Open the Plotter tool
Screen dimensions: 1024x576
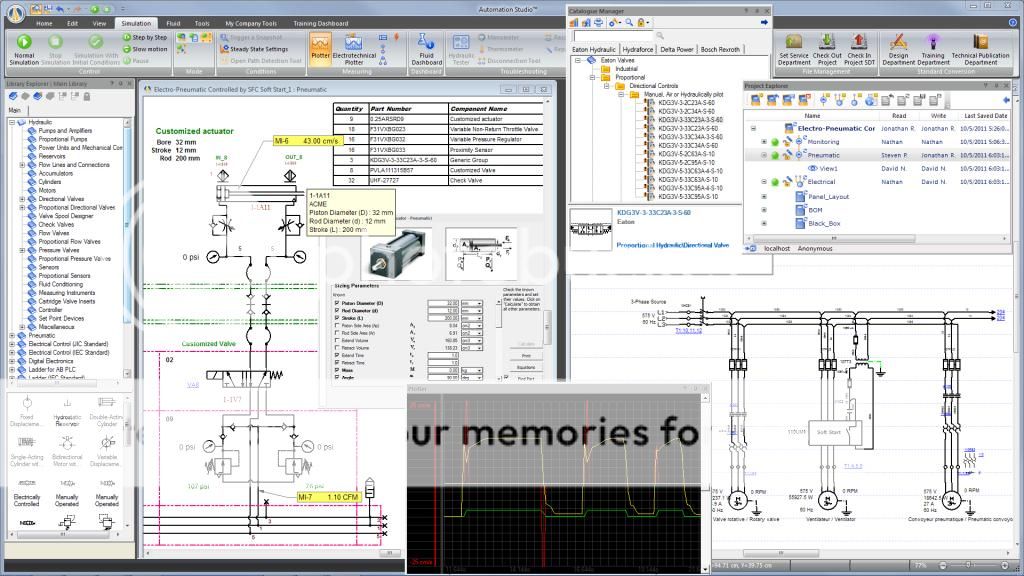(320, 46)
